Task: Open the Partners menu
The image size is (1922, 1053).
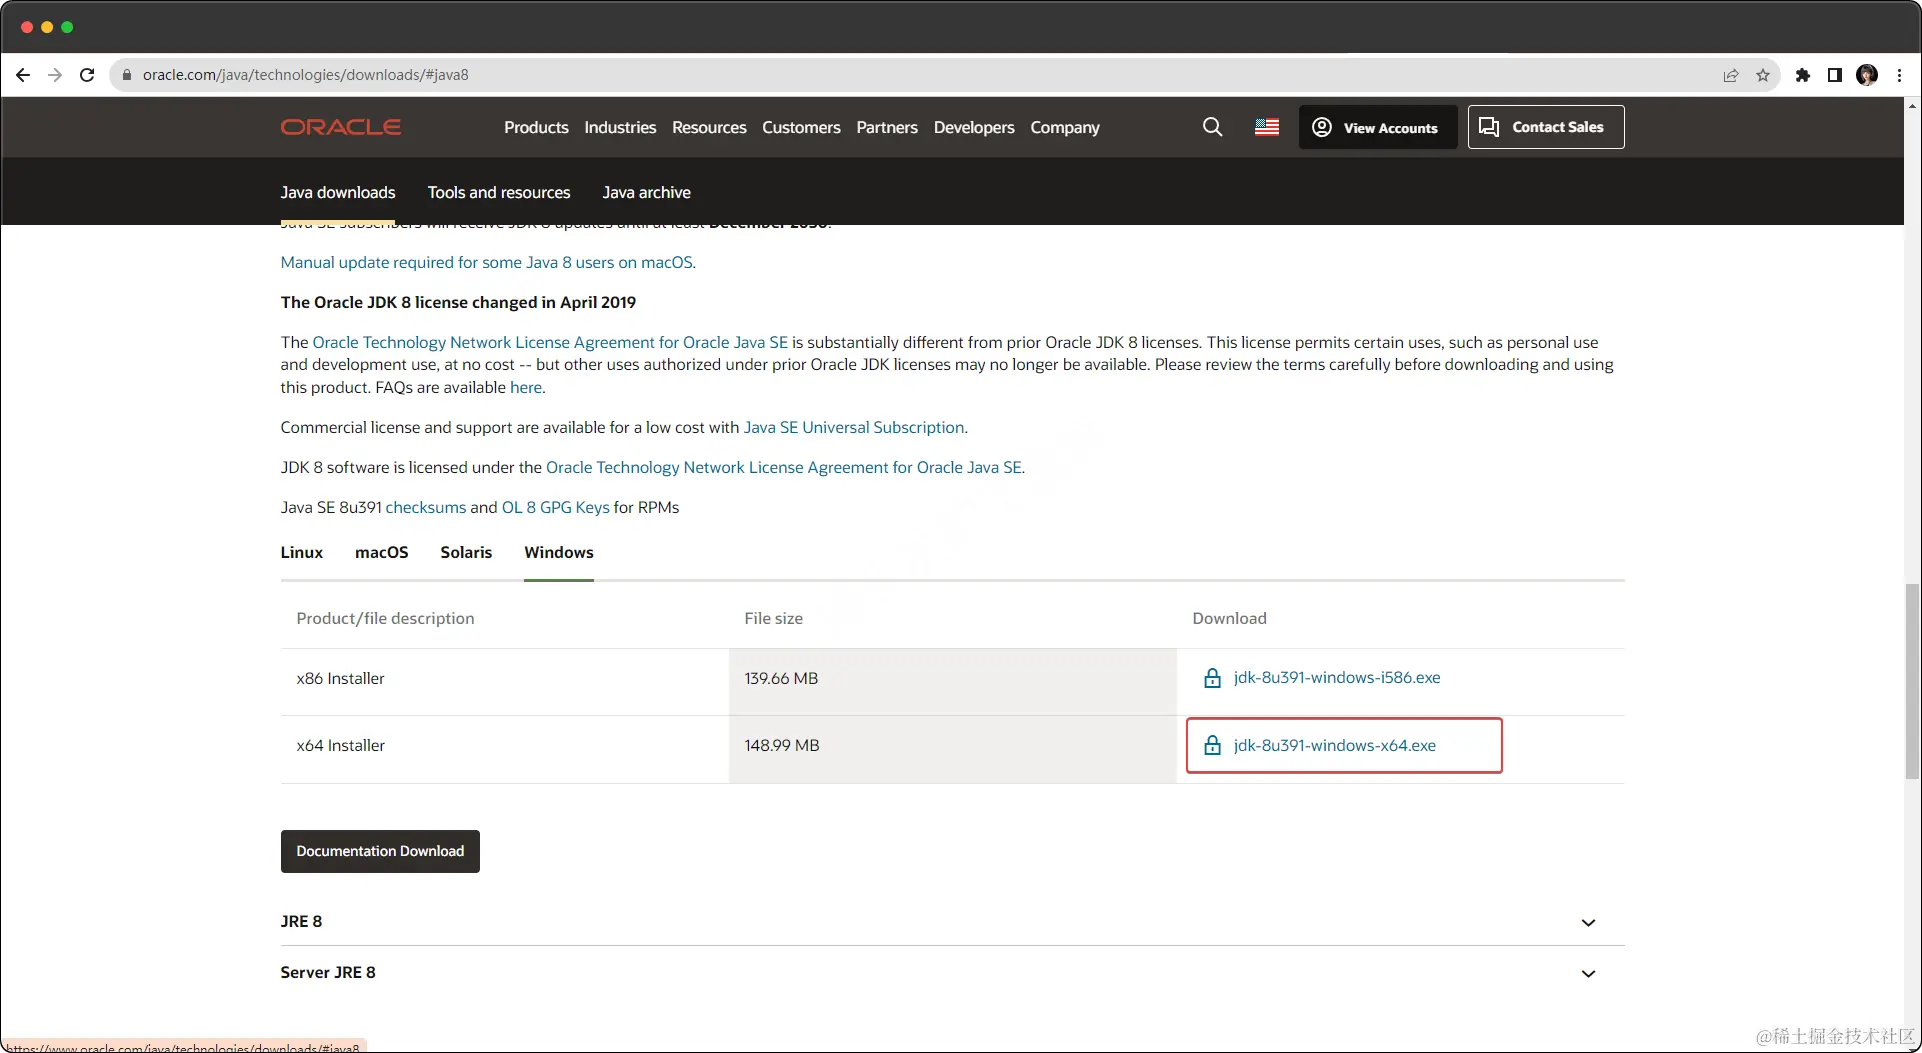Action: [887, 127]
